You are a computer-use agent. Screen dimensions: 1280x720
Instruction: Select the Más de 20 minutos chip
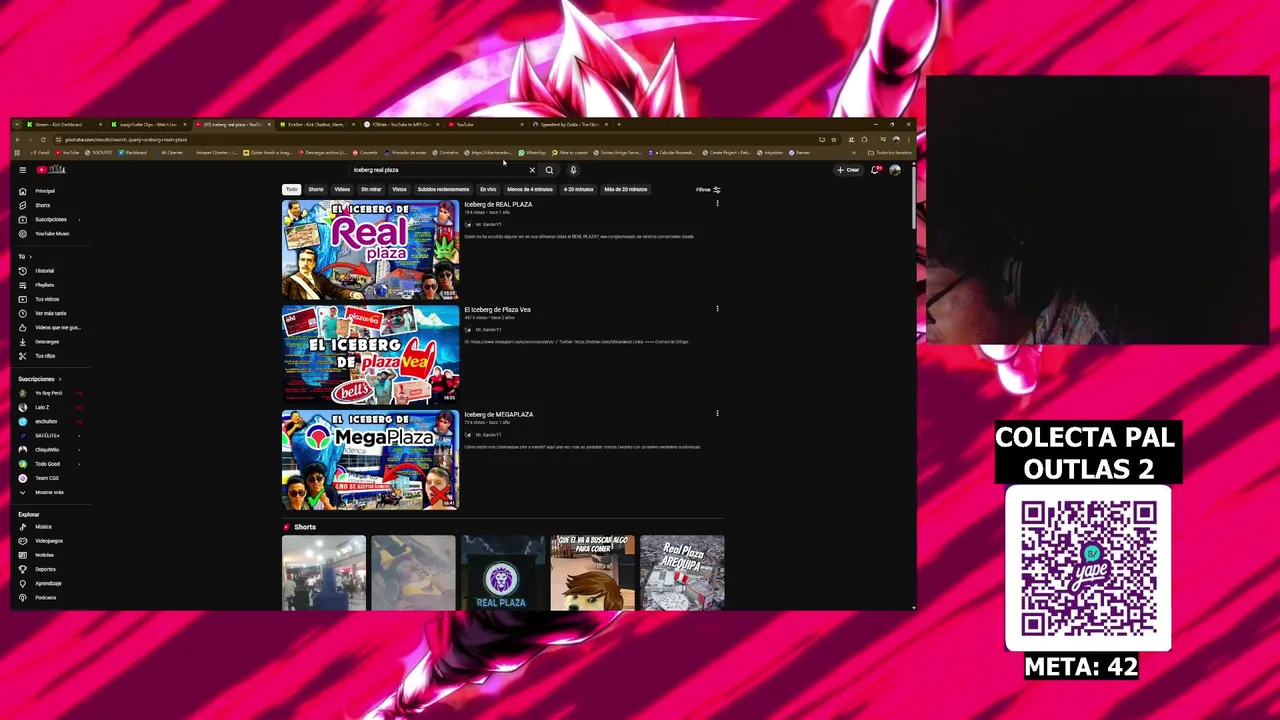626,189
